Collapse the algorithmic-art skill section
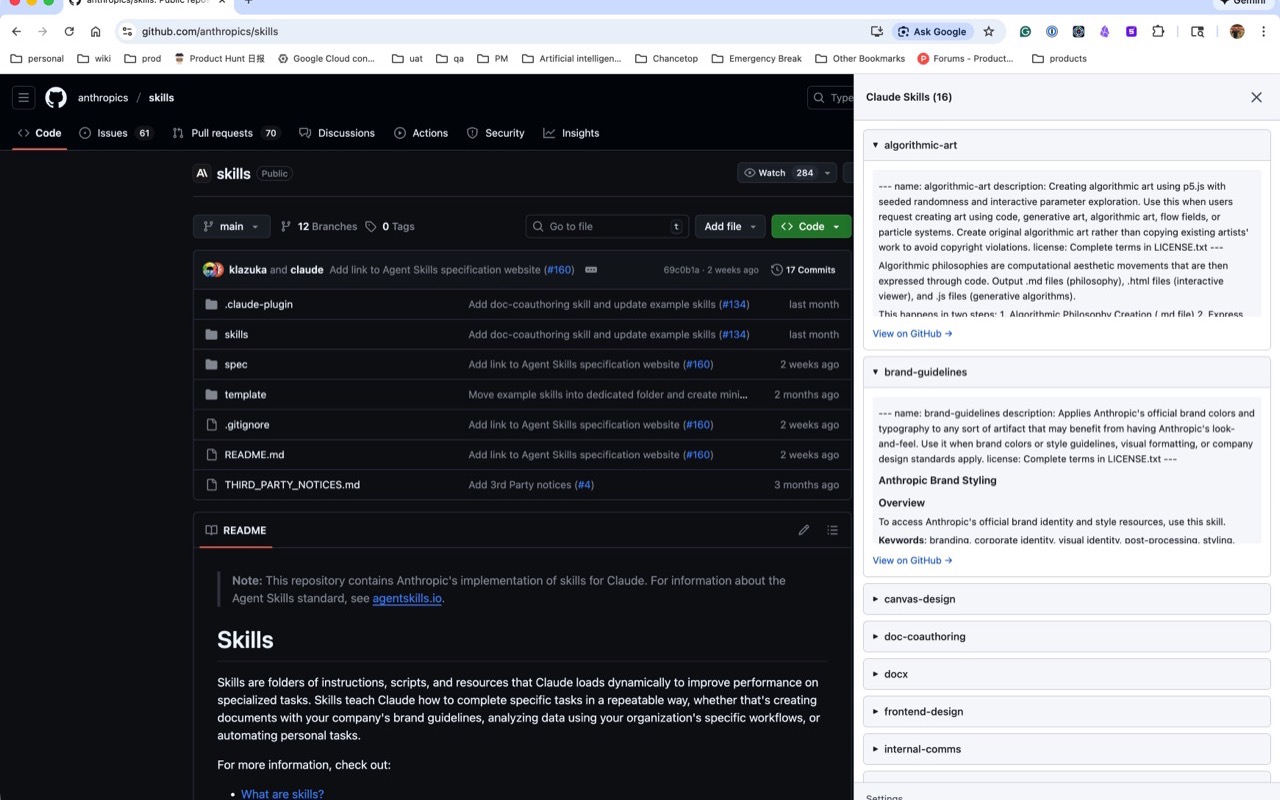 876,144
